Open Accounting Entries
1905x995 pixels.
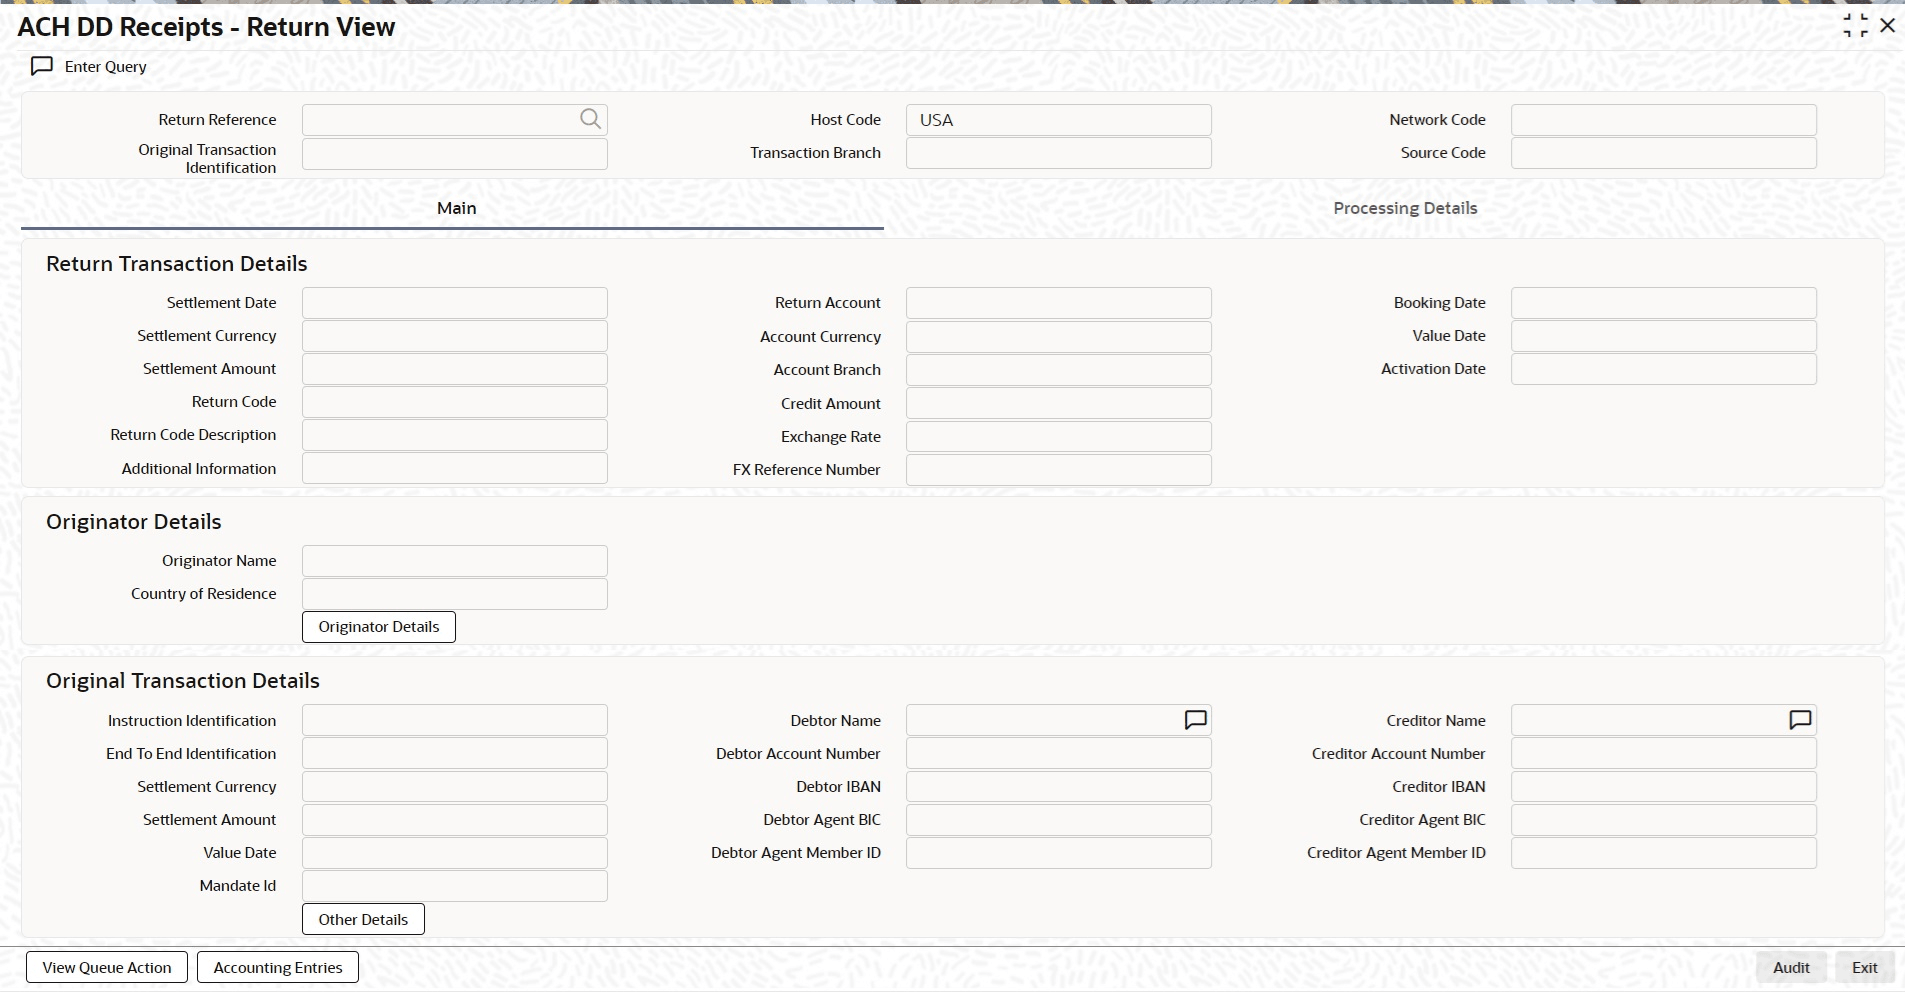278,968
